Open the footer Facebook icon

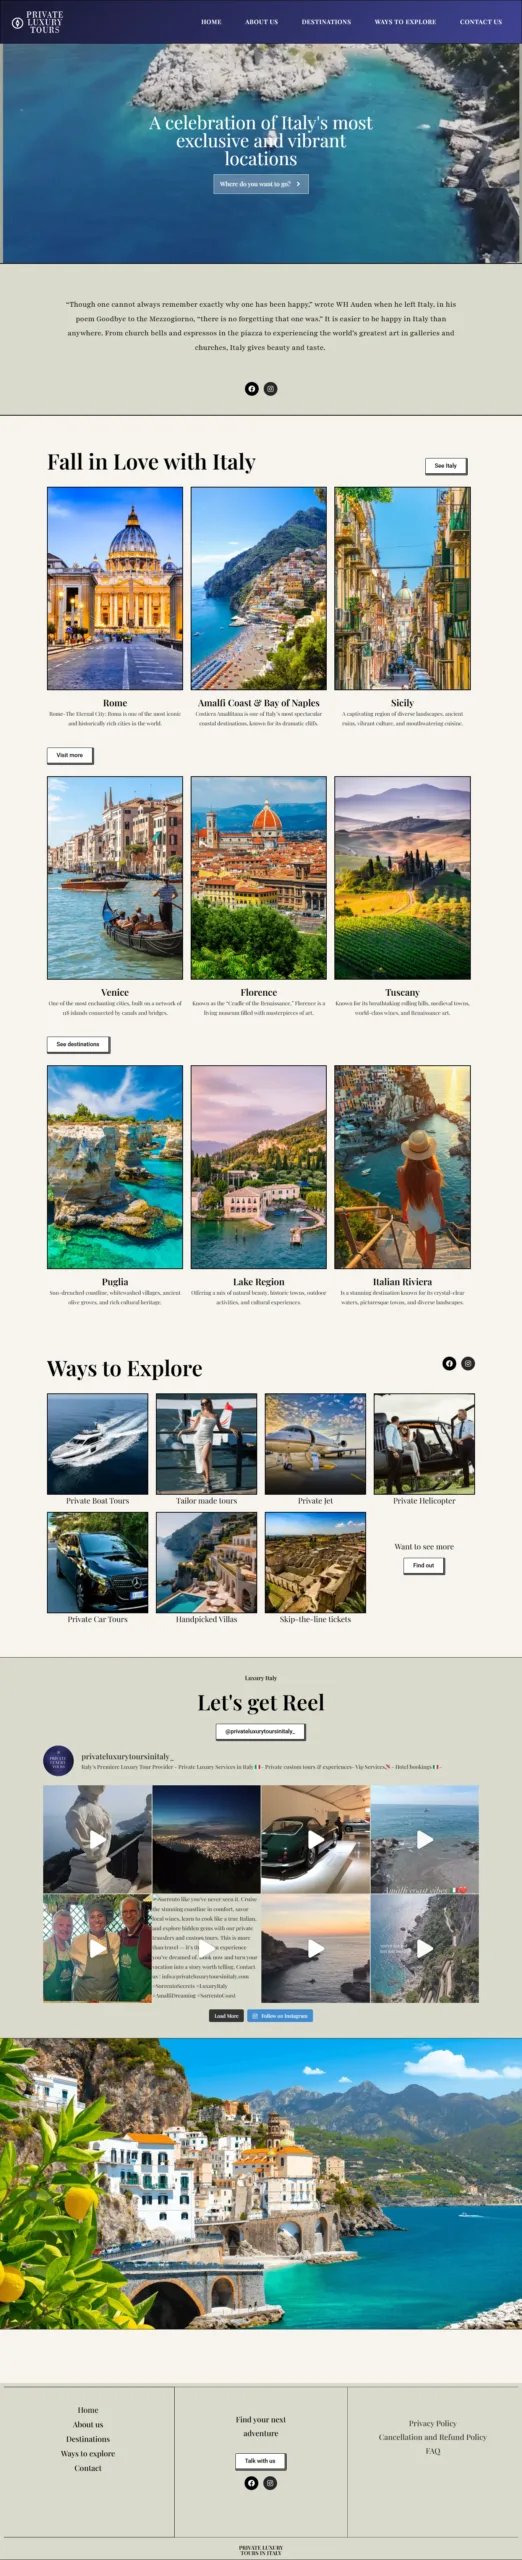pyautogui.click(x=252, y=2482)
